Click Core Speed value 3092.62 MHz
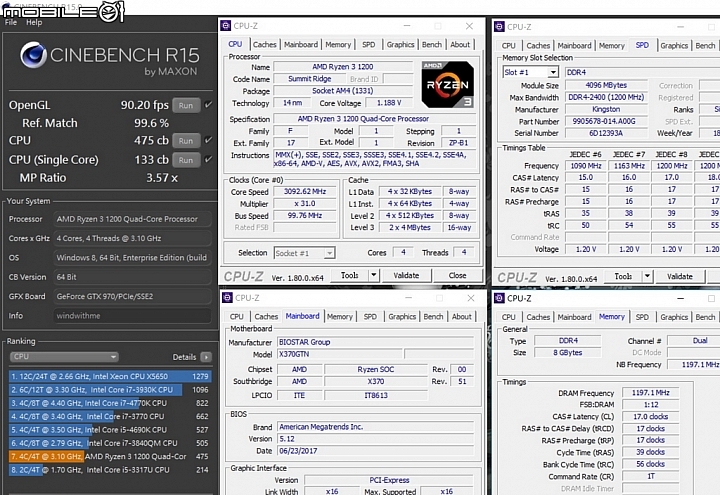Image resolution: width=720 pixels, height=495 pixels. click(x=305, y=191)
